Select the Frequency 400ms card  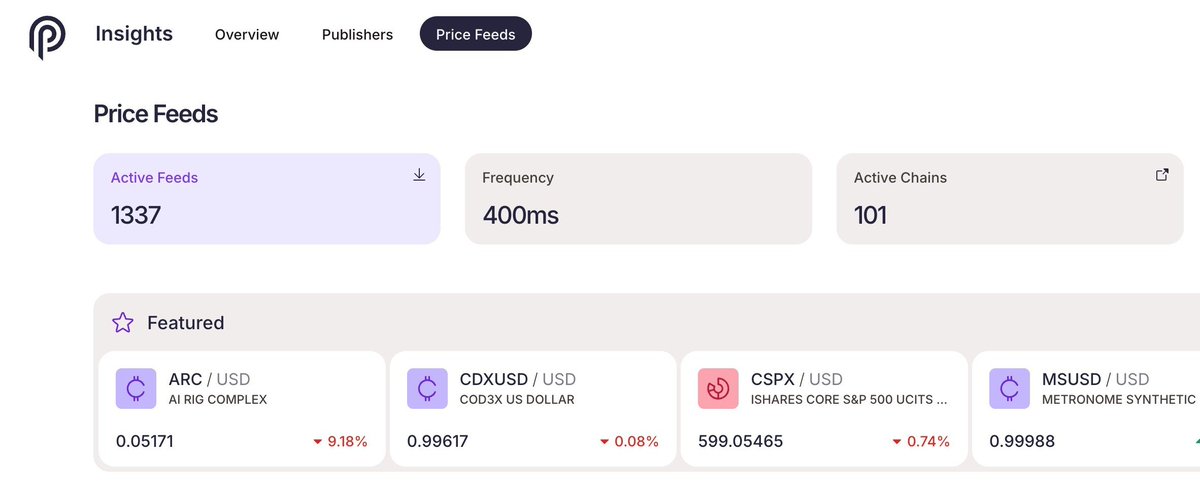click(x=638, y=199)
